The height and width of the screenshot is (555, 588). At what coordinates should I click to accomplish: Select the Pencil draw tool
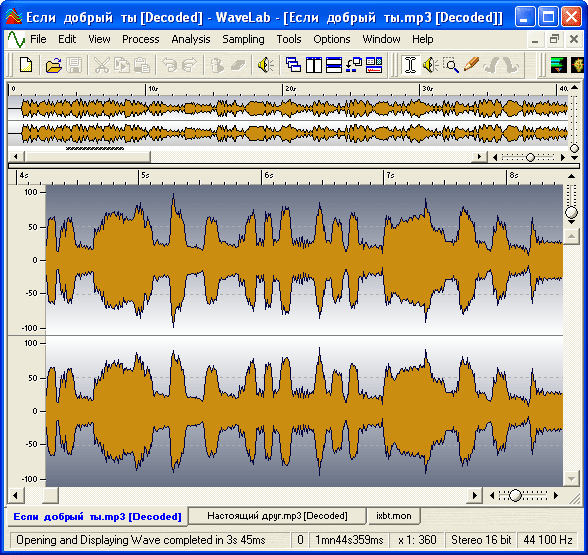click(x=471, y=64)
